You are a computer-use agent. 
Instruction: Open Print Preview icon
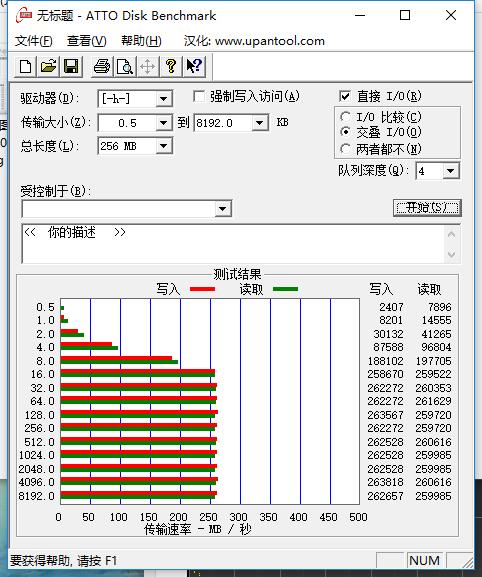pyautogui.click(x=125, y=67)
